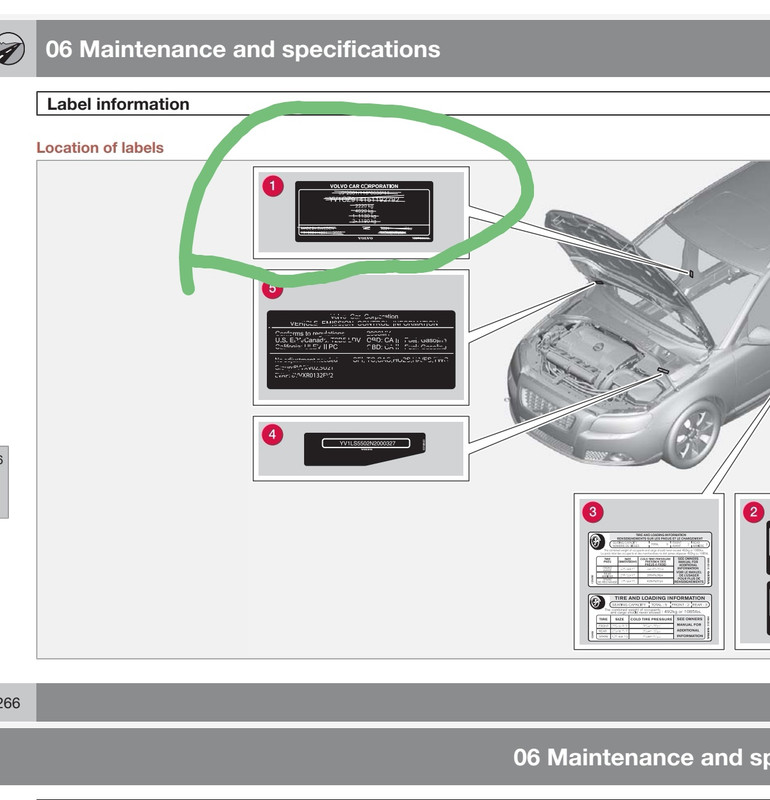Click the red number 1 marker
Image resolution: width=770 pixels, height=800 pixels.
[273, 186]
